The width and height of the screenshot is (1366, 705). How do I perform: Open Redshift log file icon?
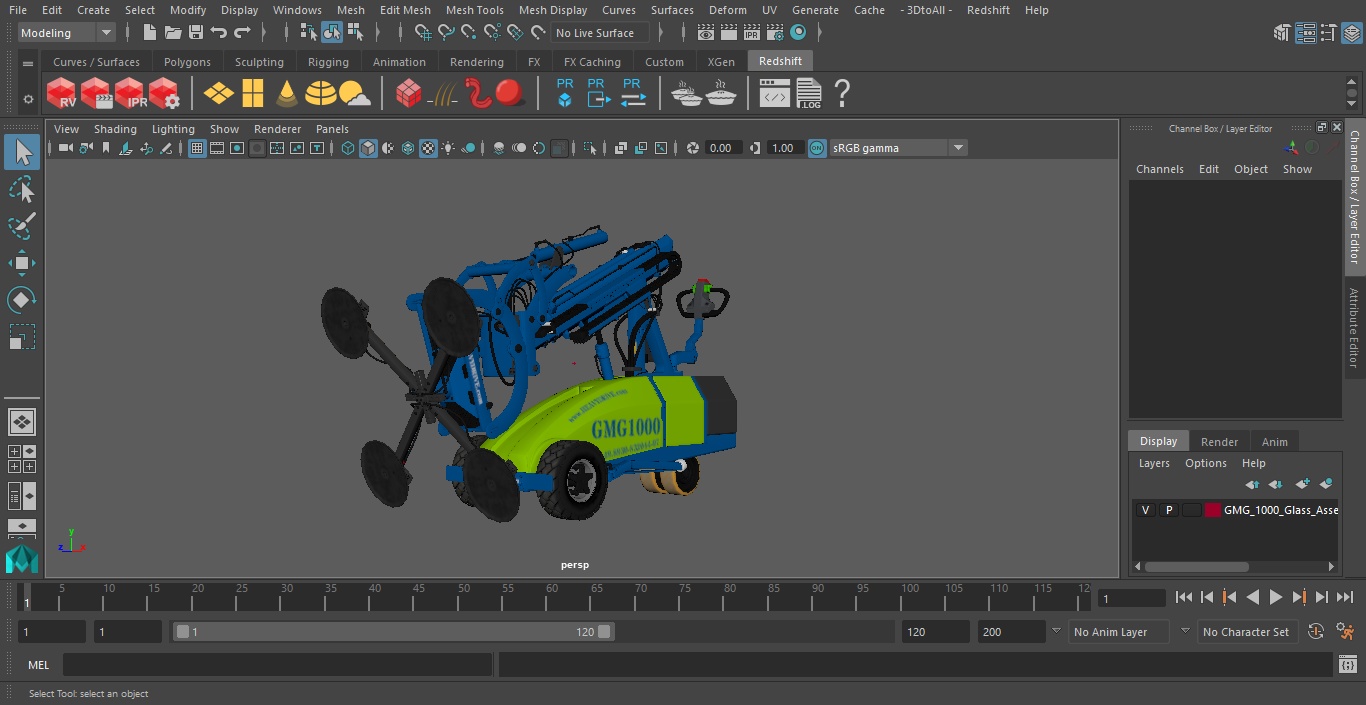tap(808, 94)
